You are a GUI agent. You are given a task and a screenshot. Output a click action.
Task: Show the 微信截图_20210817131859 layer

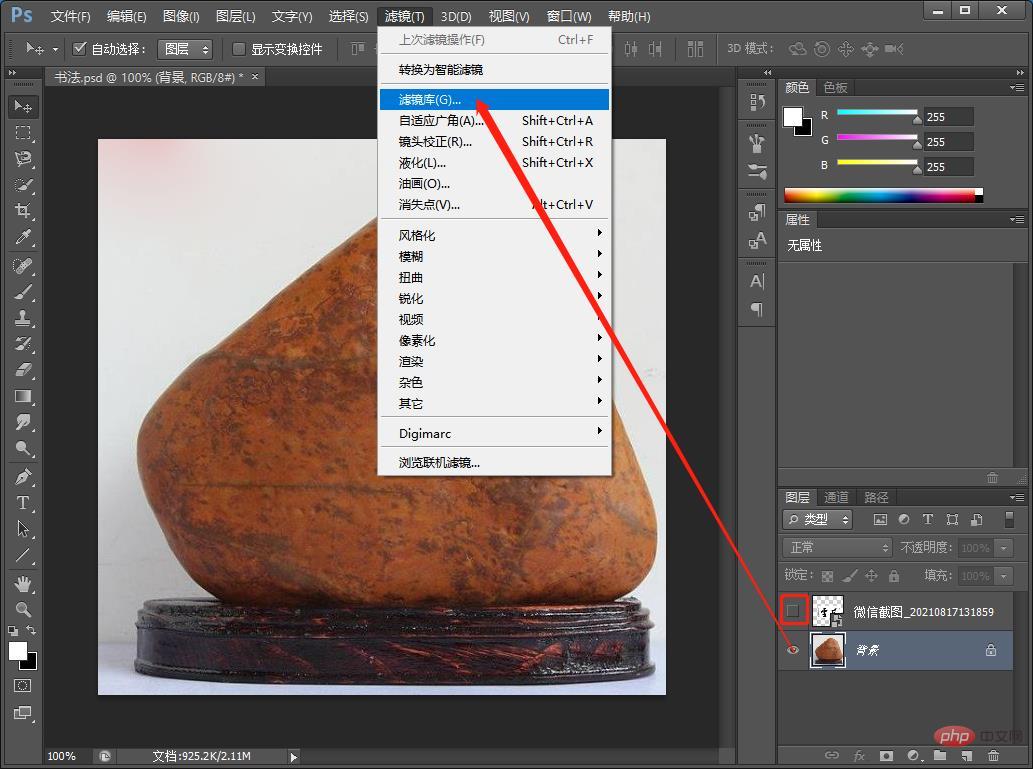coord(793,611)
